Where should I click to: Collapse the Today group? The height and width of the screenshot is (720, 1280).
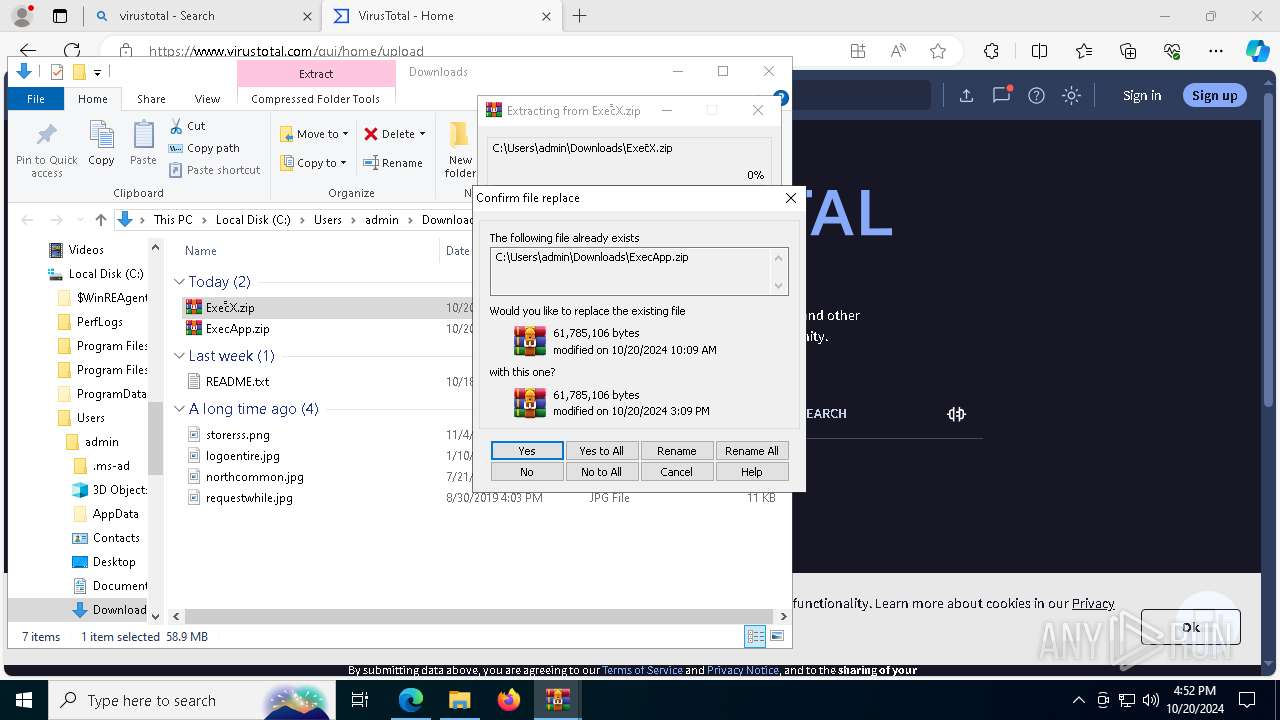click(180, 282)
